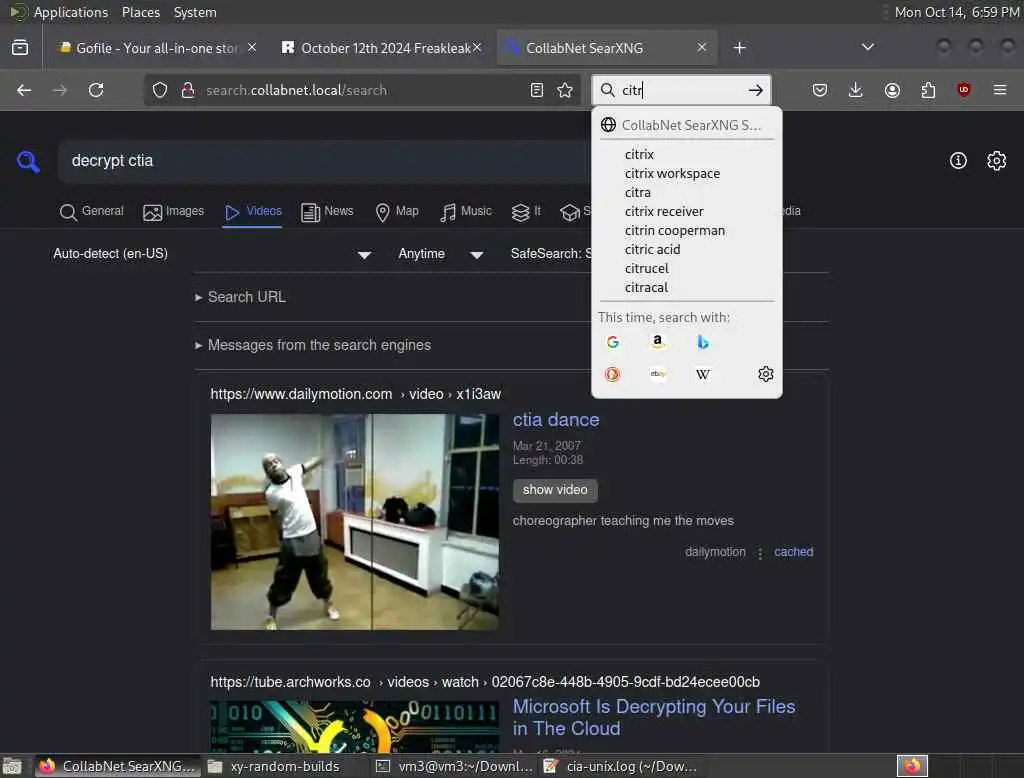The image size is (1024, 778).
Task: Click the insecure connection lock icon
Action: [188, 90]
